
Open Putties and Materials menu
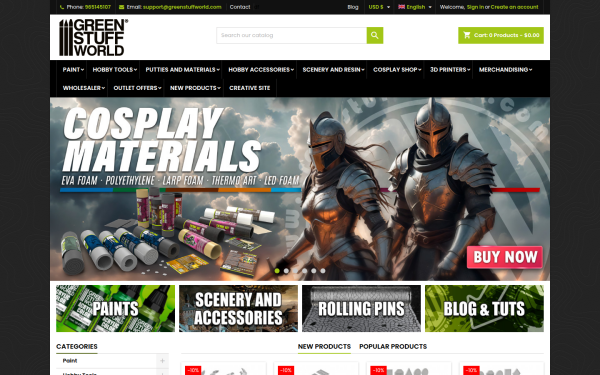[183, 70]
